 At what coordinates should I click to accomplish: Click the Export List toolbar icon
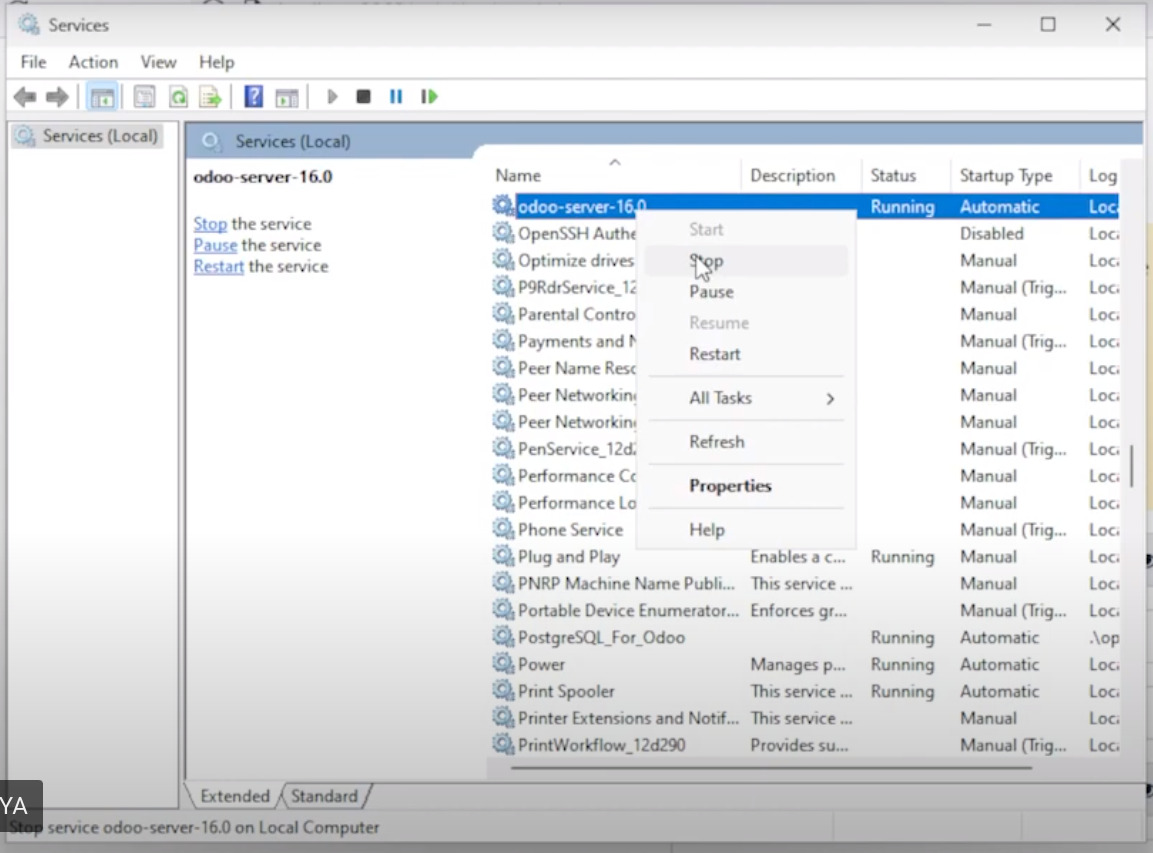210,97
